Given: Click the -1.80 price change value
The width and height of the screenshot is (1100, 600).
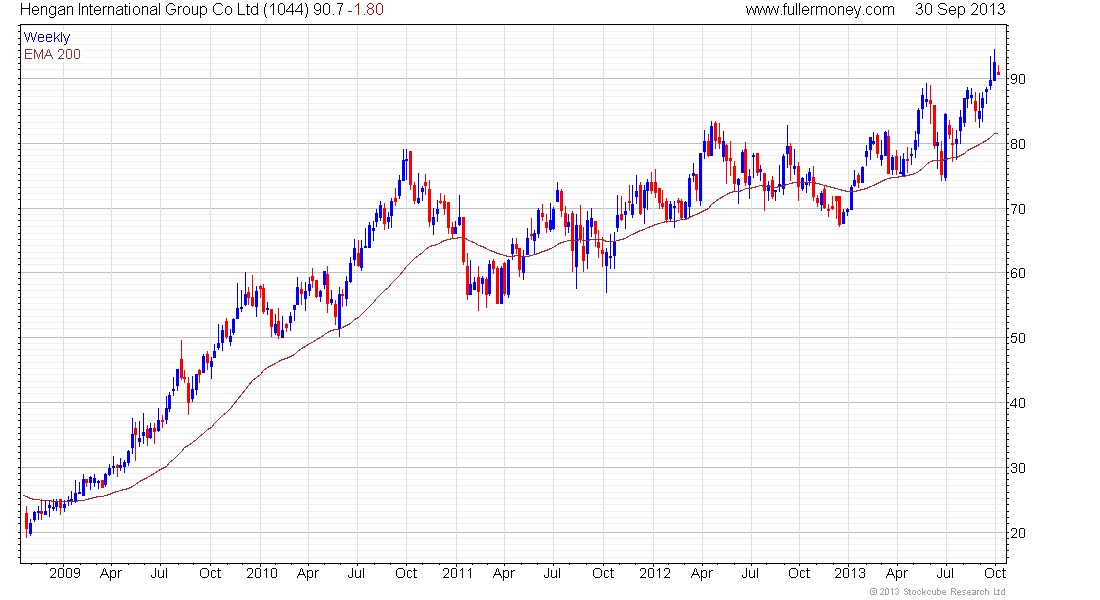Looking at the screenshot, I should point(365,10).
